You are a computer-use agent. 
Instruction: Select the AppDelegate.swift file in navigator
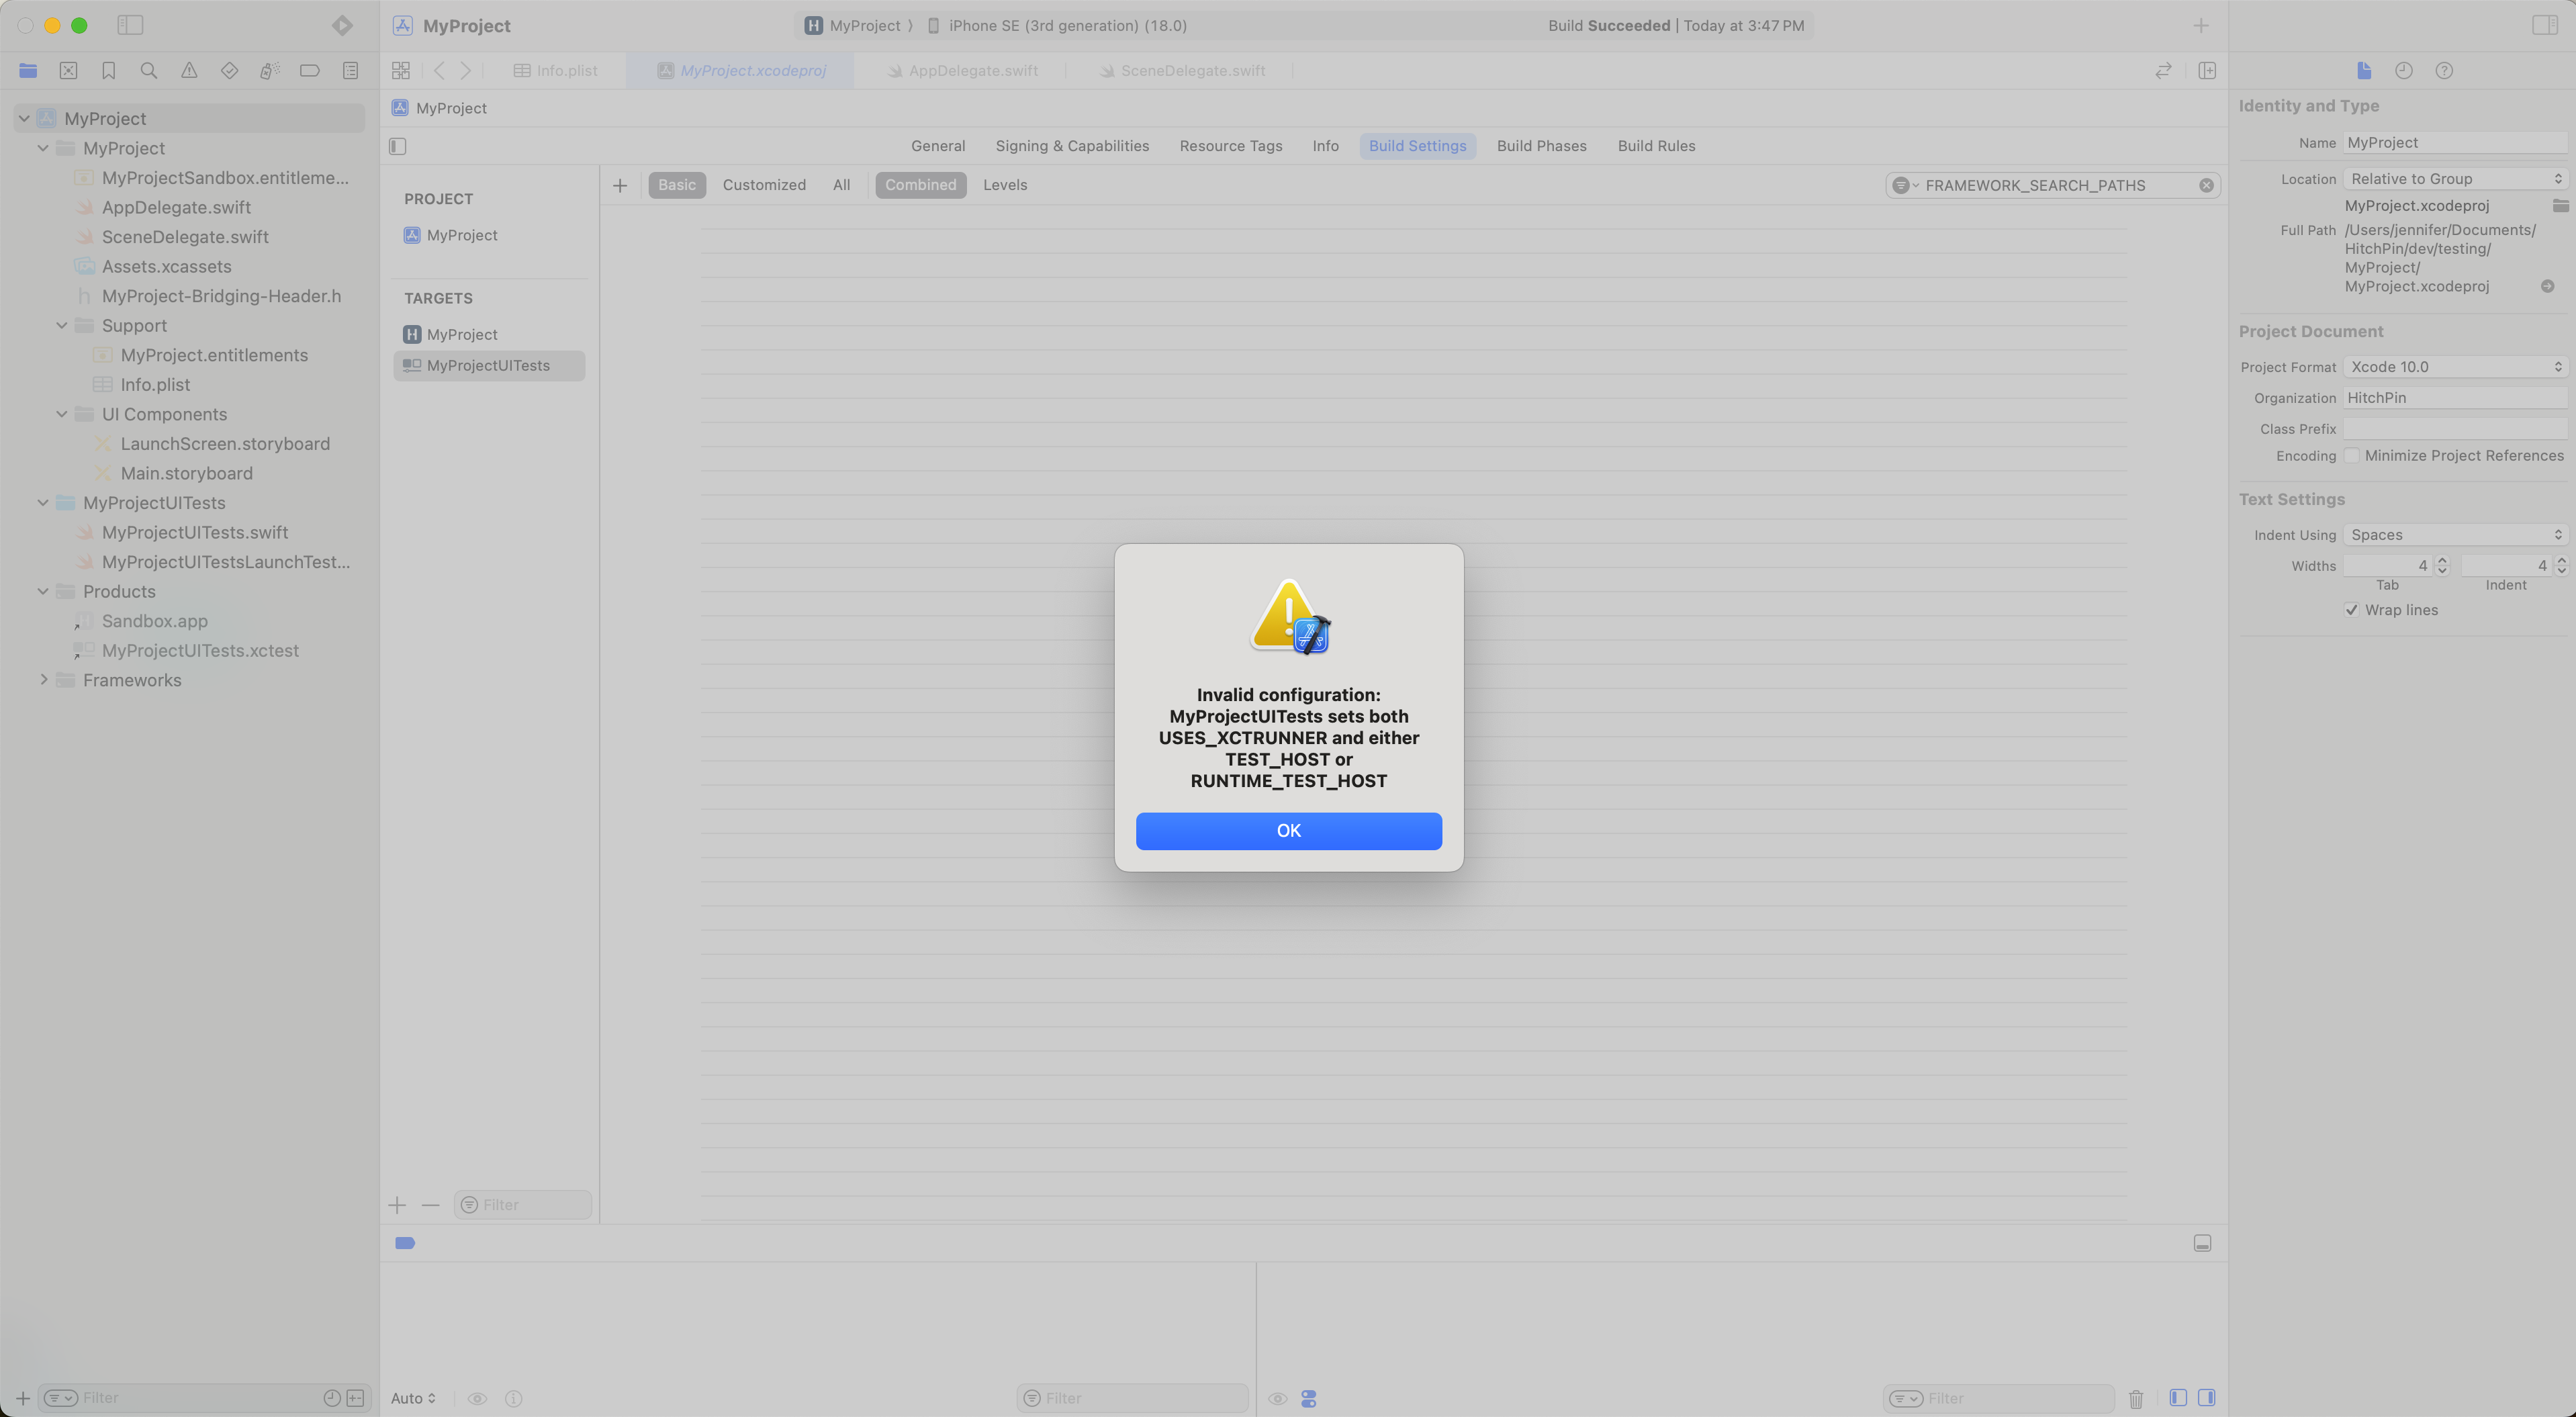point(176,207)
